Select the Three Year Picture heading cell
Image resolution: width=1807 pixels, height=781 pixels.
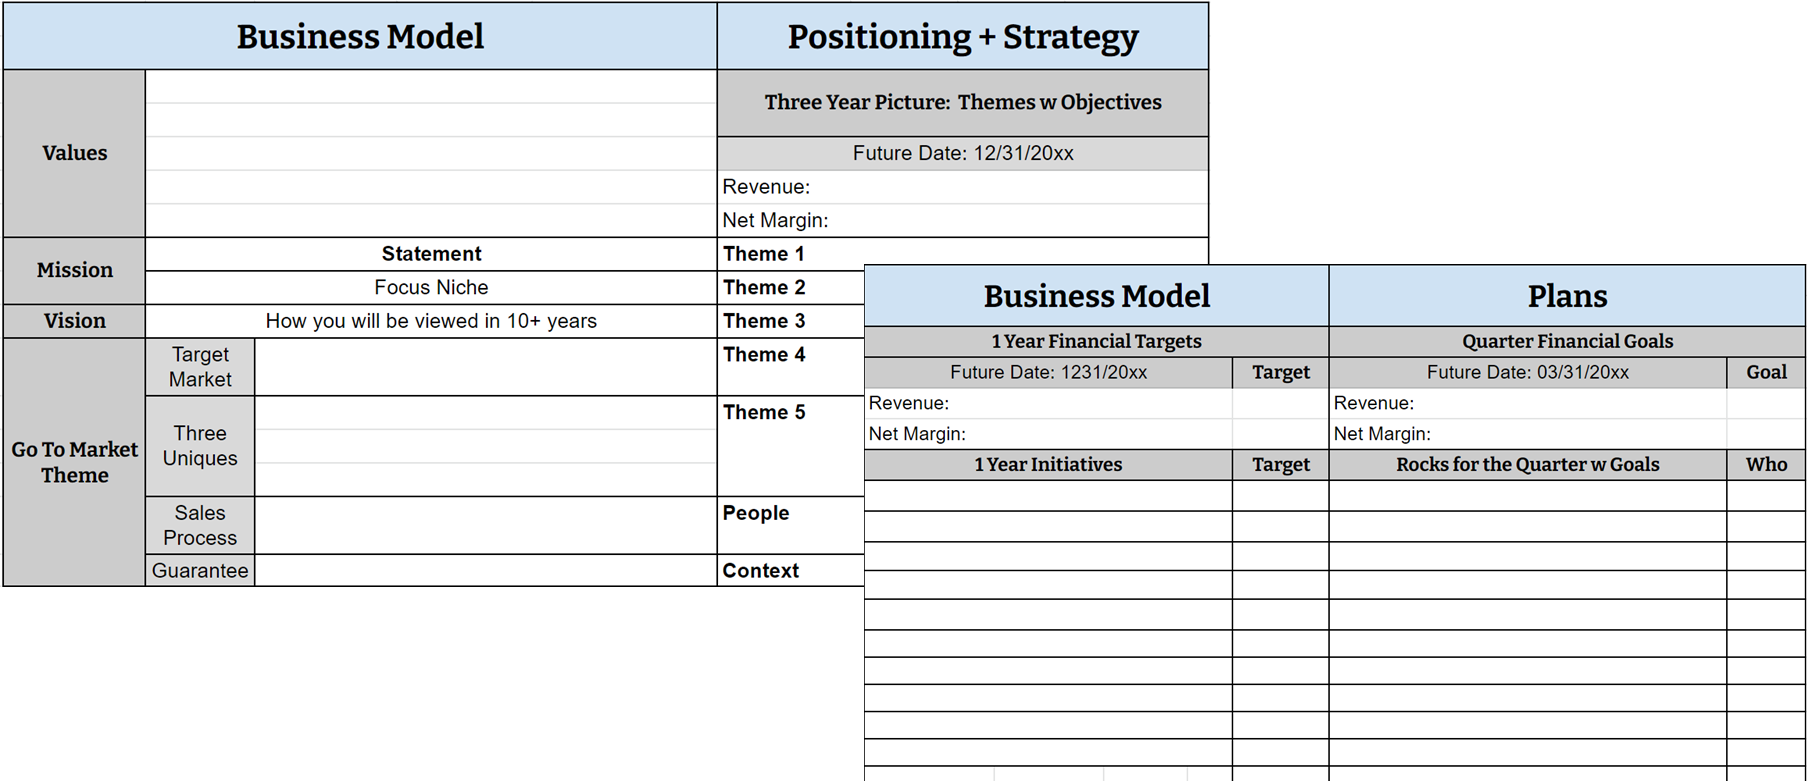tap(962, 102)
